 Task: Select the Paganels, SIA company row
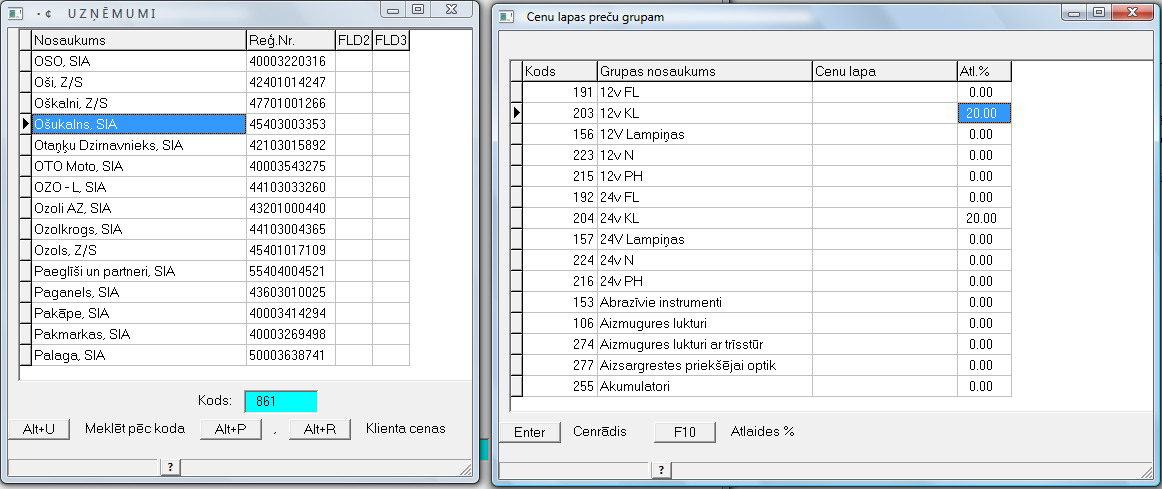tap(138, 292)
